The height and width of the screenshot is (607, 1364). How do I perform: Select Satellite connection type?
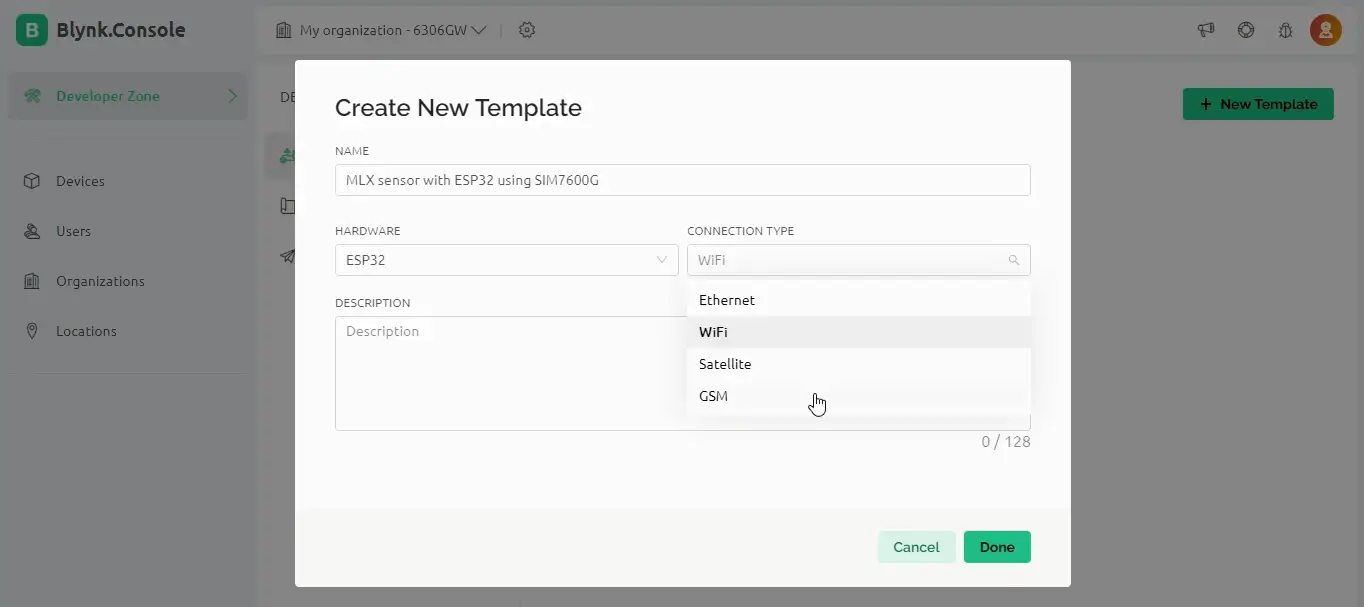[x=858, y=364]
